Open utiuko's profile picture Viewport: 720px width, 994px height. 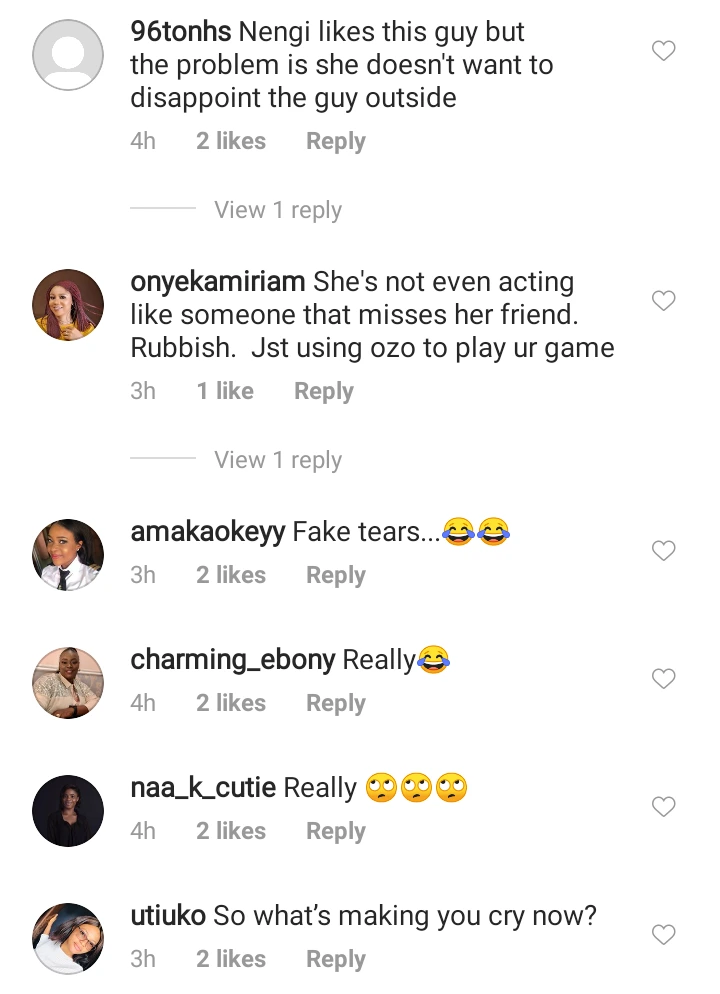tap(68, 938)
